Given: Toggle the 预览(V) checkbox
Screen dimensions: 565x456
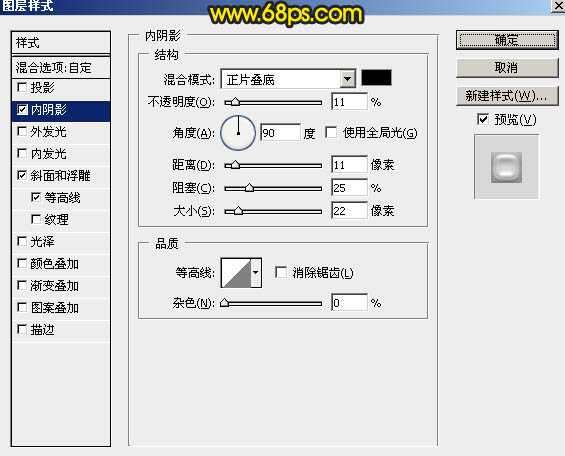Looking at the screenshot, I should (x=483, y=119).
